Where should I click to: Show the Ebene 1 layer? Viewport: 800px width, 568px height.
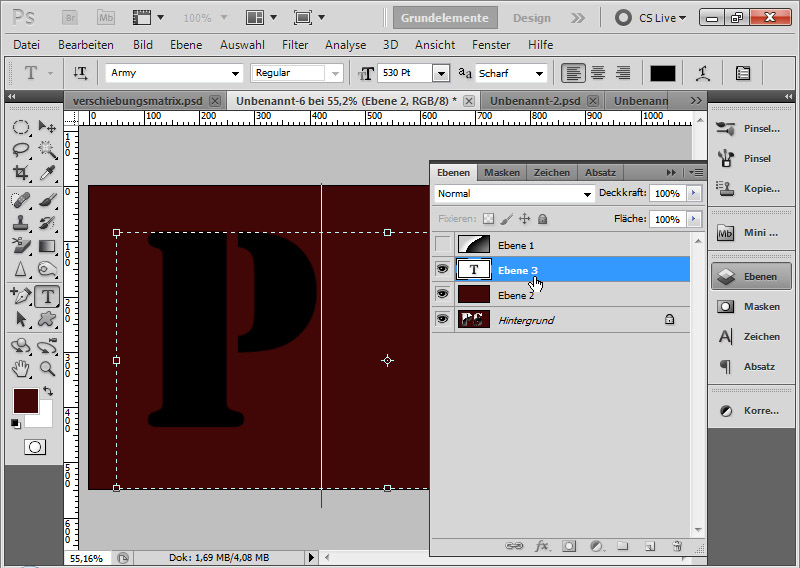pos(442,245)
